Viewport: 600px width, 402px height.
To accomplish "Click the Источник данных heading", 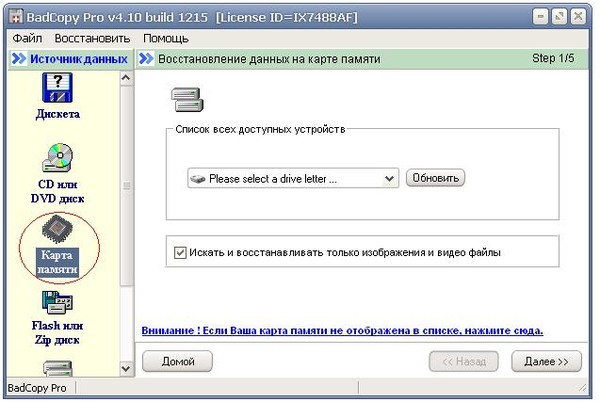I will coord(79,59).
